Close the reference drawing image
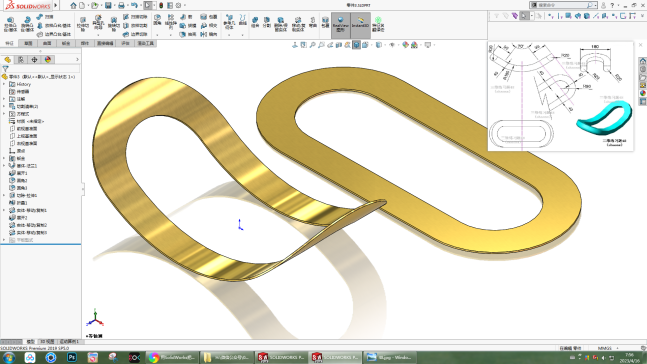 coord(640,45)
